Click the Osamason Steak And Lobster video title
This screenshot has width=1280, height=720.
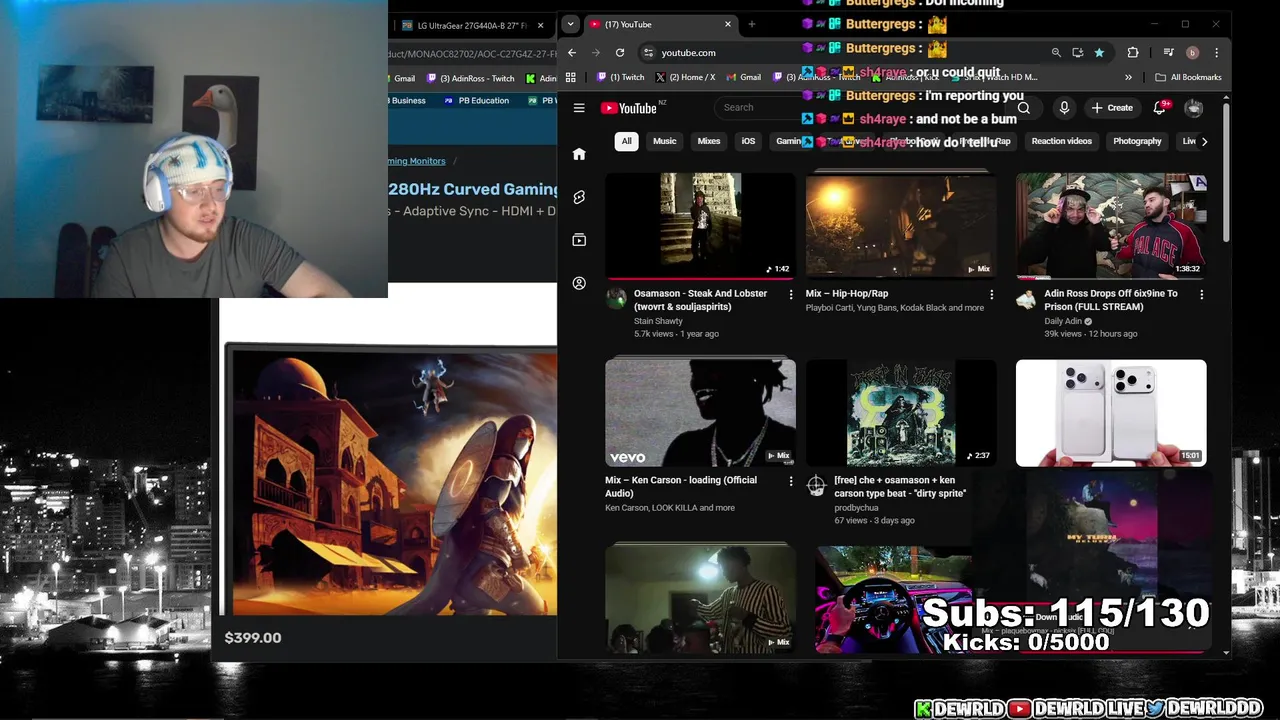[700, 300]
